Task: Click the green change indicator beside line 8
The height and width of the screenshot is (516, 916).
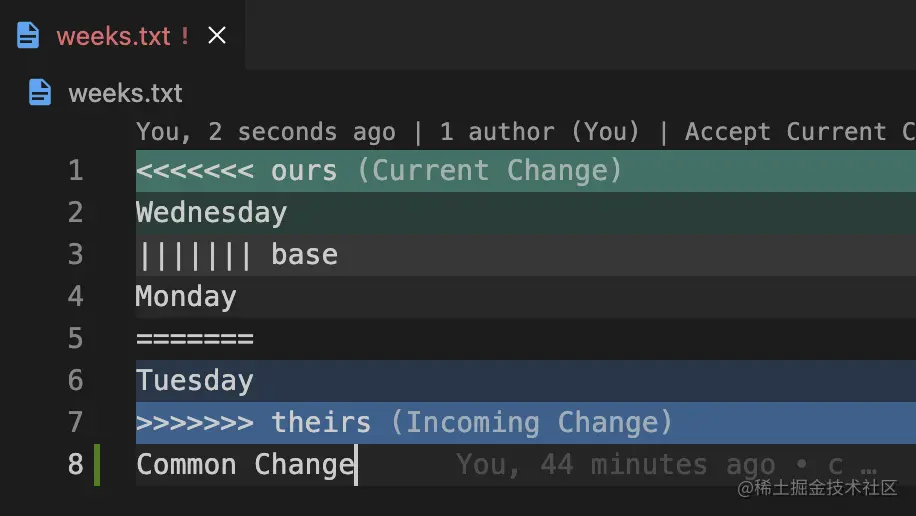Action: tap(97, 465)
